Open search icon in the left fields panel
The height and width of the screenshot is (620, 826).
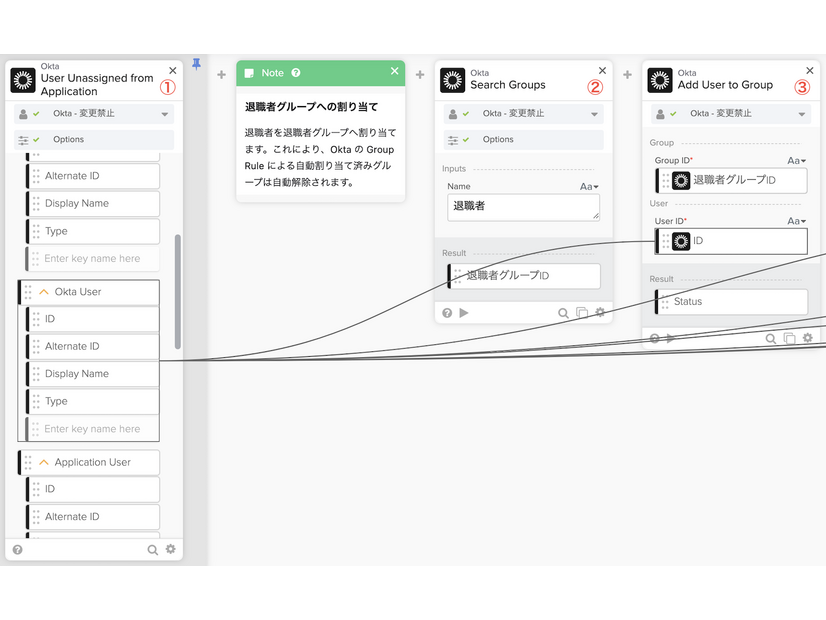pyautogui.click(x=151, y=549)
